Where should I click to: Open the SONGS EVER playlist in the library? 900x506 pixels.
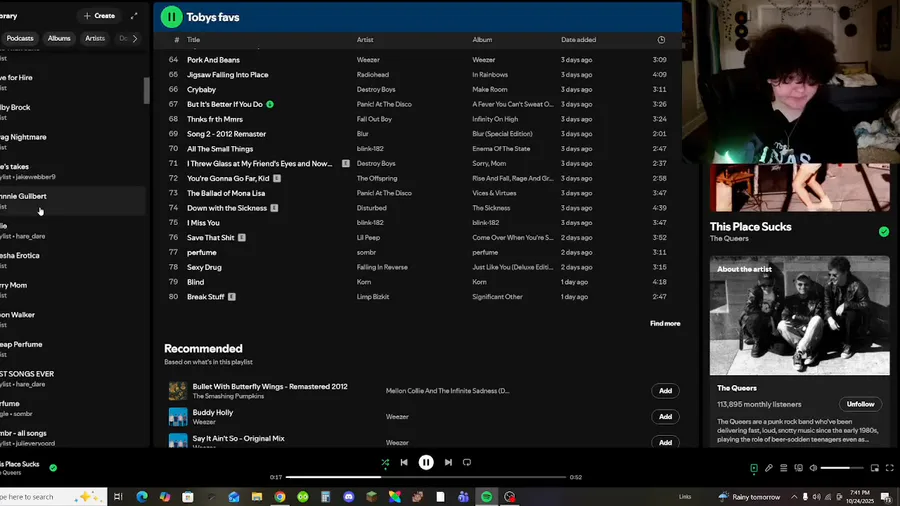point(73,379)
